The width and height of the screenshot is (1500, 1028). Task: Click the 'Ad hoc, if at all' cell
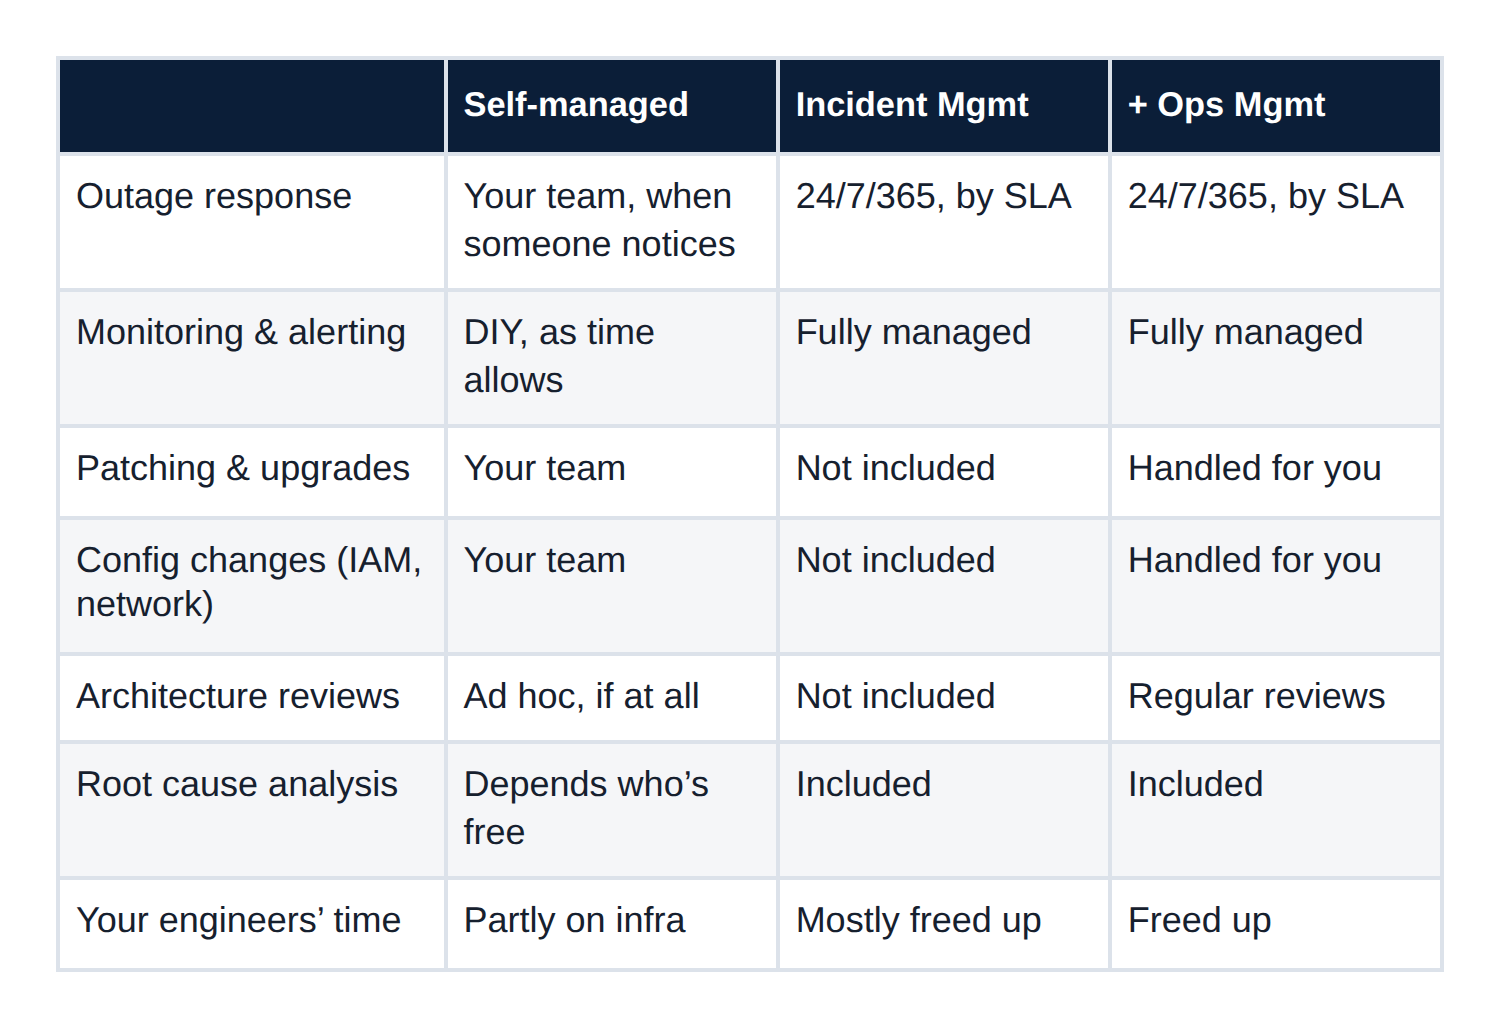pos(611,698)
